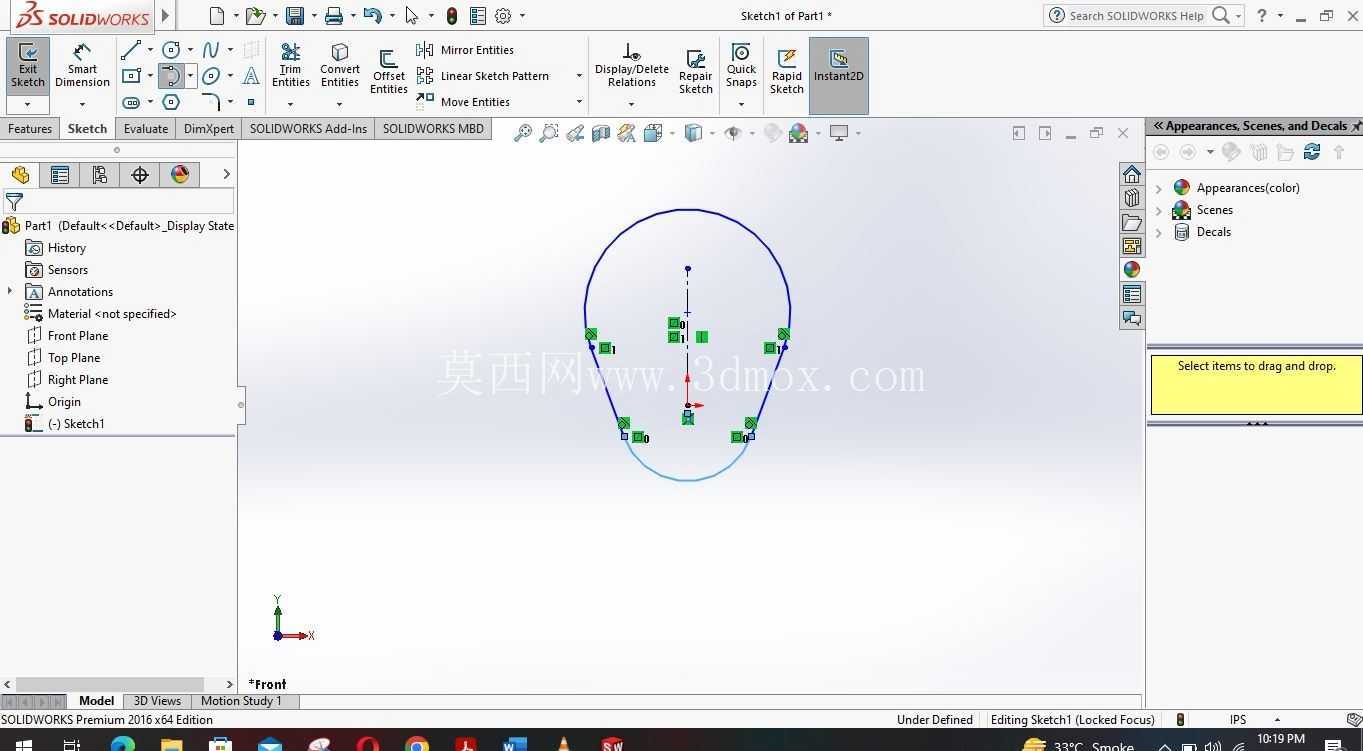Open Word from Windows taskbar
The width and height of the screenshot is (1363, 751).
coord(515,745)
